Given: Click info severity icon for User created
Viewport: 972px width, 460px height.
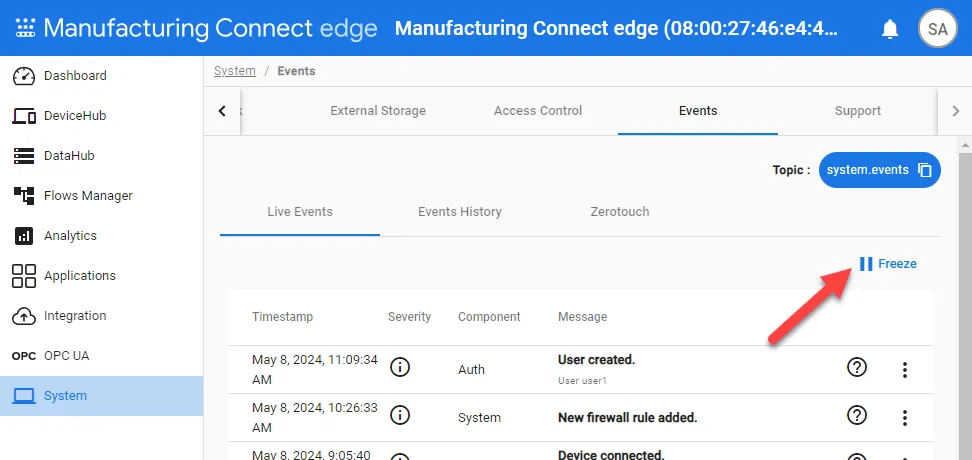Looking at the screenshot, I should click(x=400, y=368).
